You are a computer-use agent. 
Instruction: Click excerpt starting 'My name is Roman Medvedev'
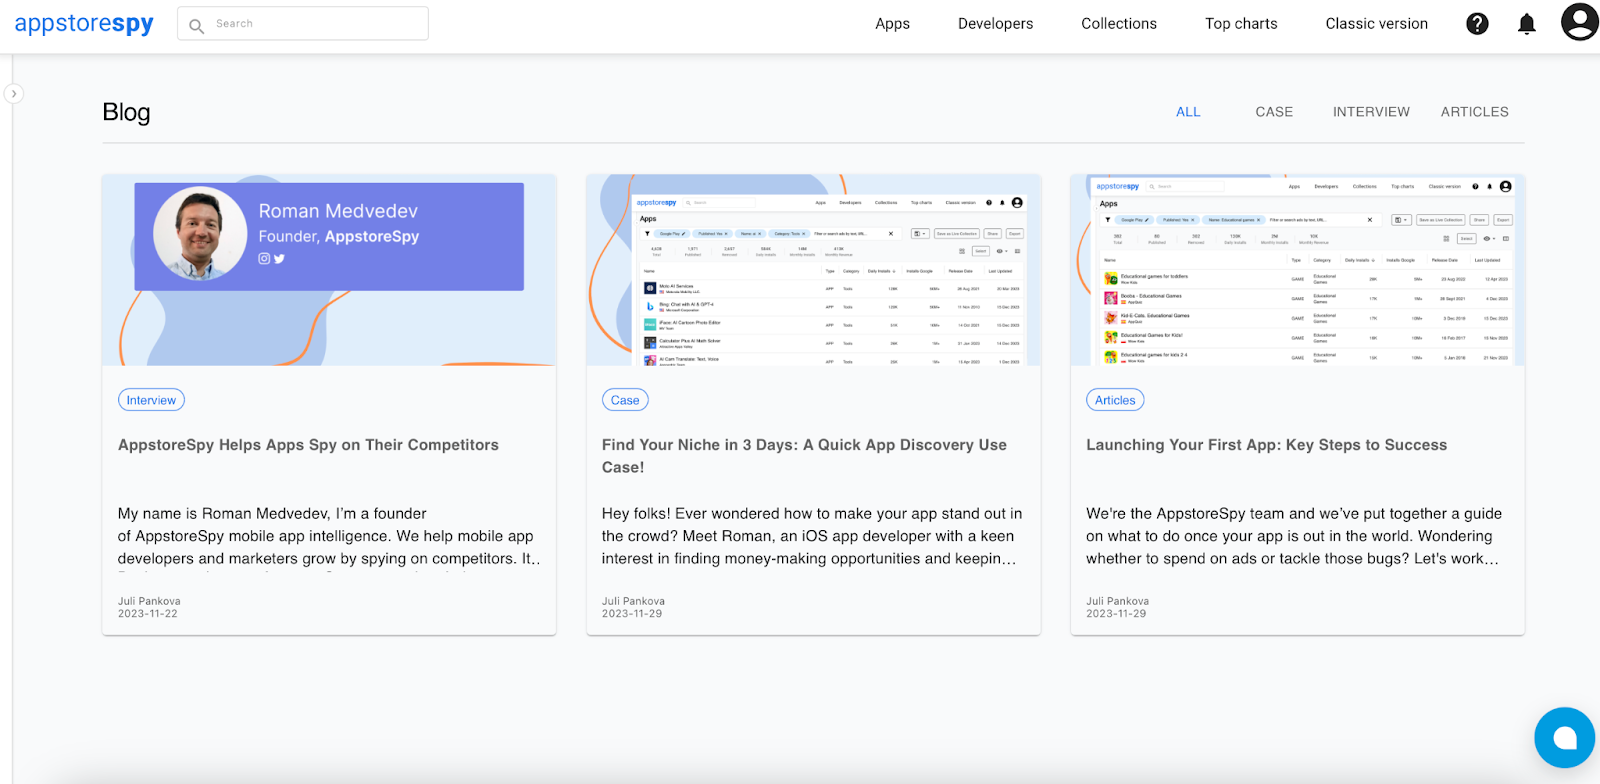pos(329,536)
